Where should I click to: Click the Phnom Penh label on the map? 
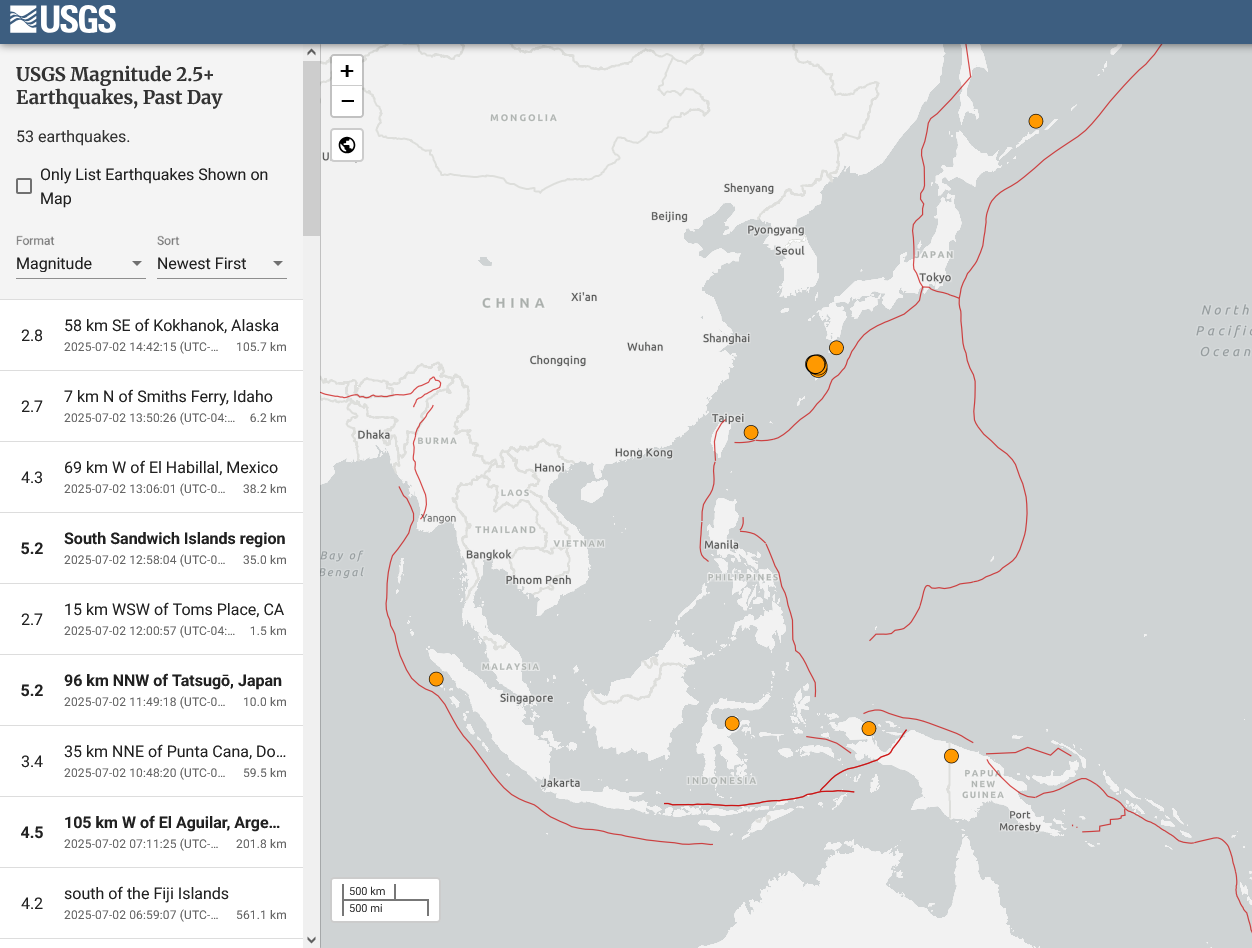[538, 580]
